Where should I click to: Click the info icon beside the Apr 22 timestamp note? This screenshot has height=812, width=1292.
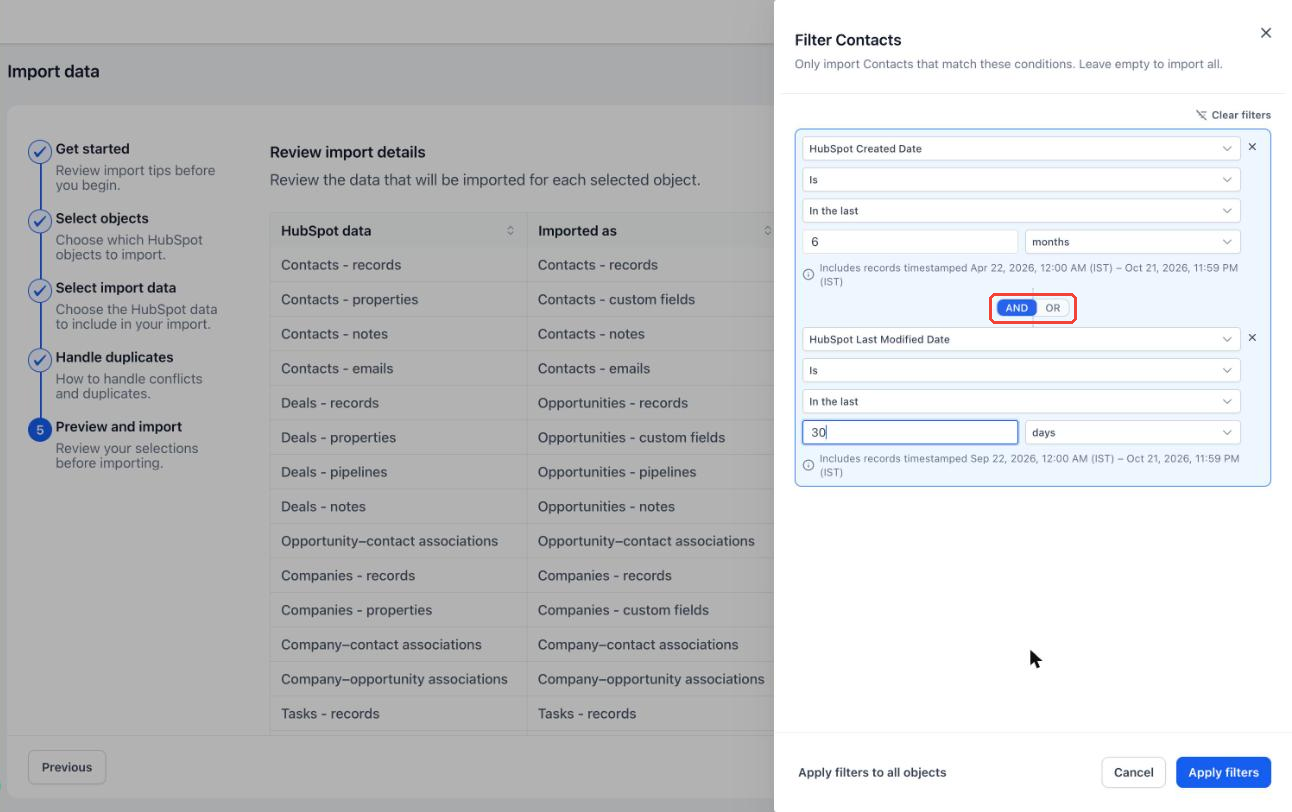809,275
